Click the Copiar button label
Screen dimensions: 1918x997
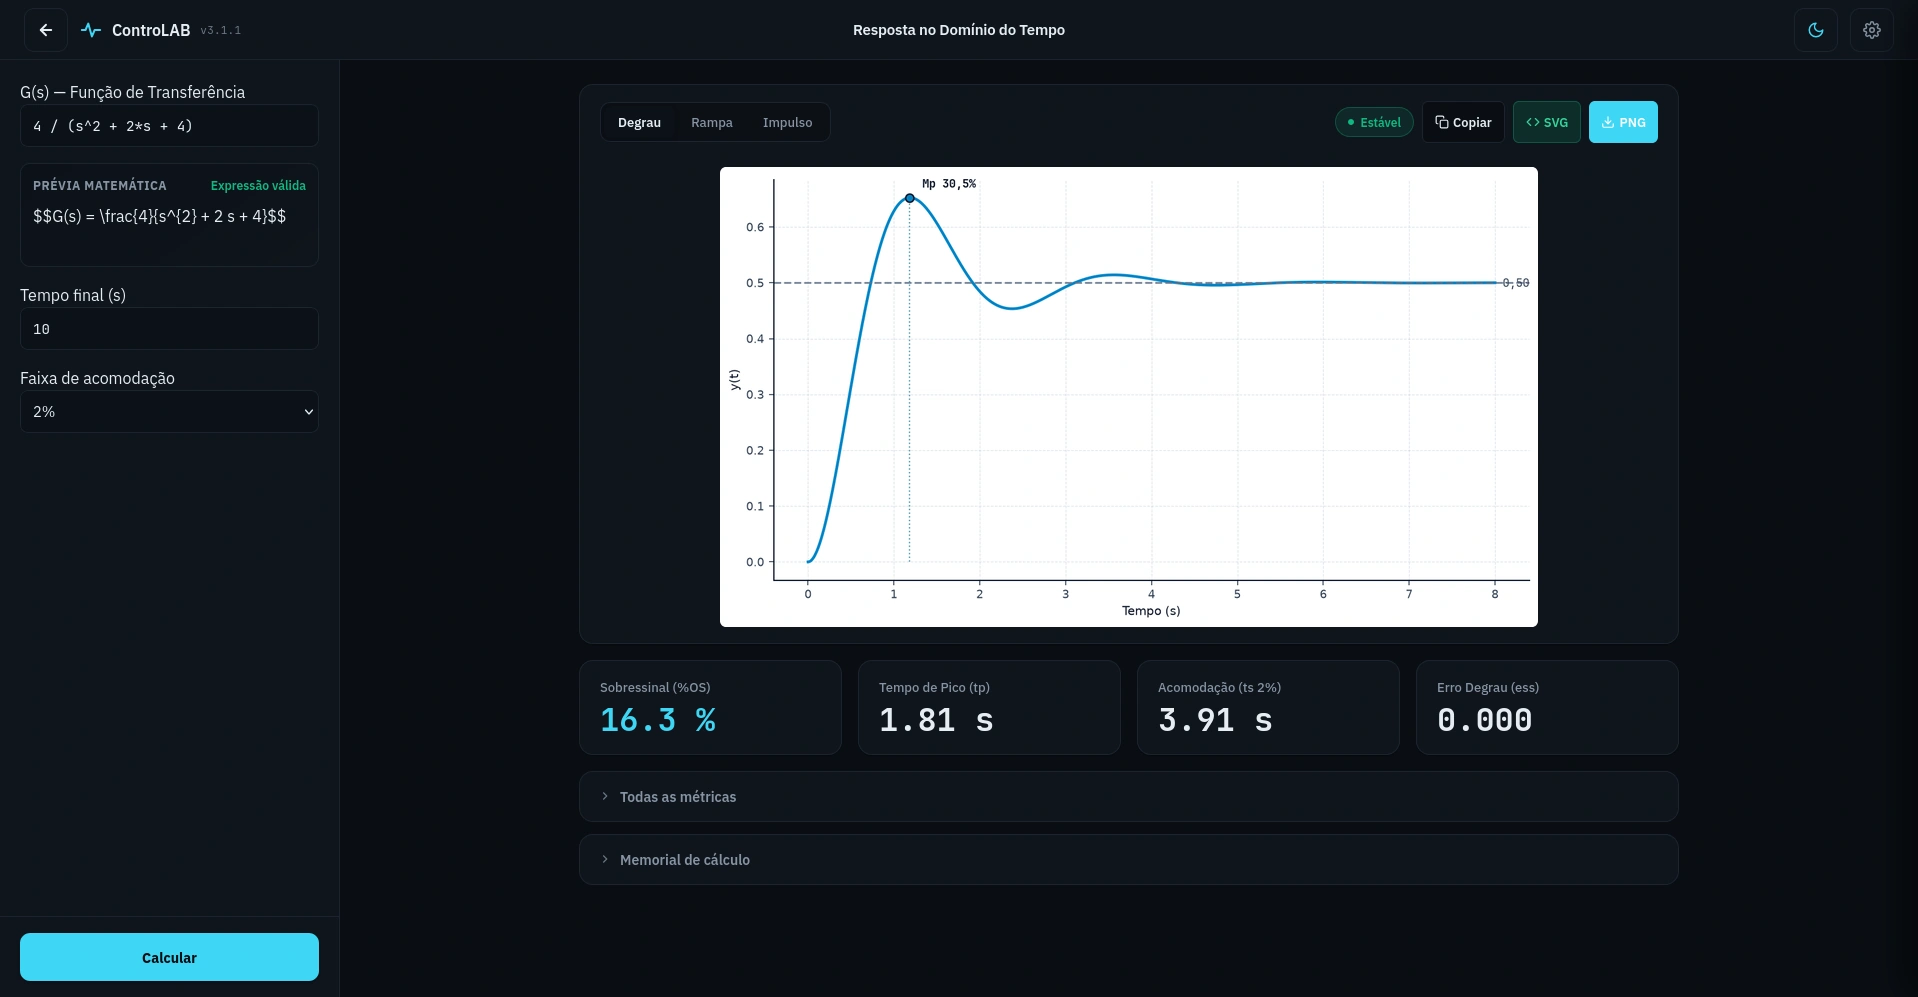point(1472,122)
